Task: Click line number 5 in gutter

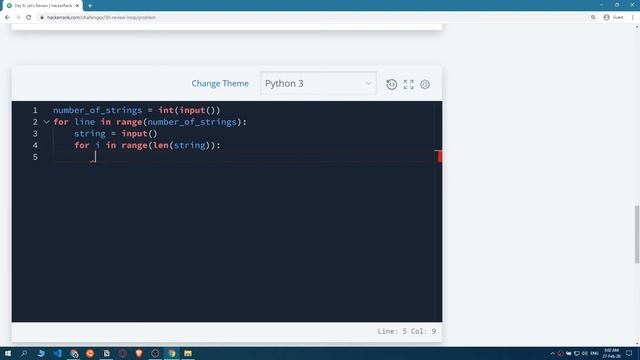Action: [35, 157]
